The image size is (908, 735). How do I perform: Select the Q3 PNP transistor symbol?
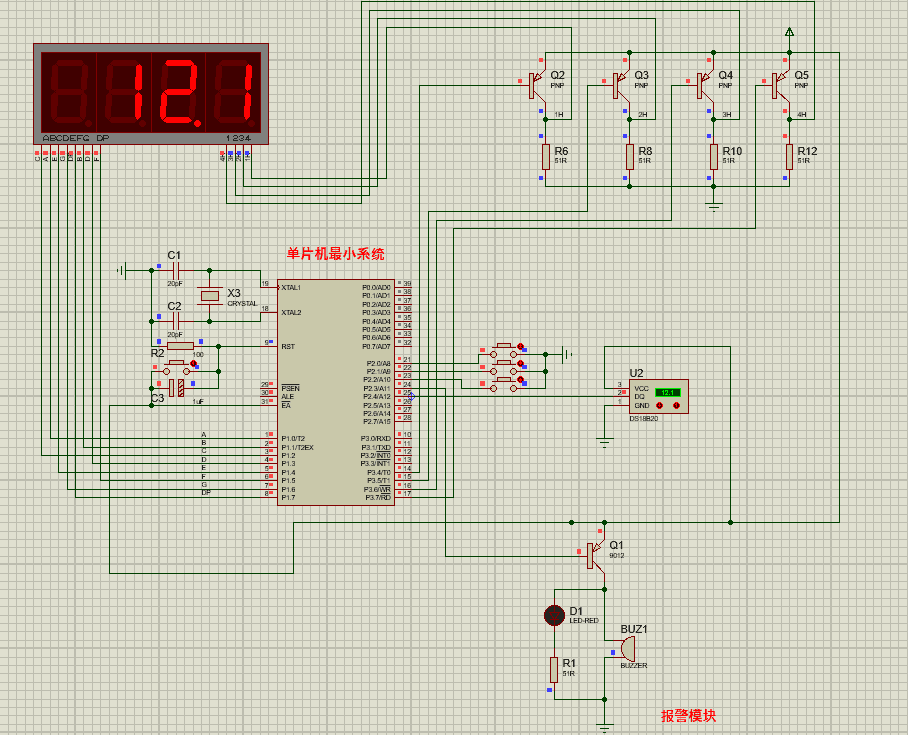coord(620,86)
